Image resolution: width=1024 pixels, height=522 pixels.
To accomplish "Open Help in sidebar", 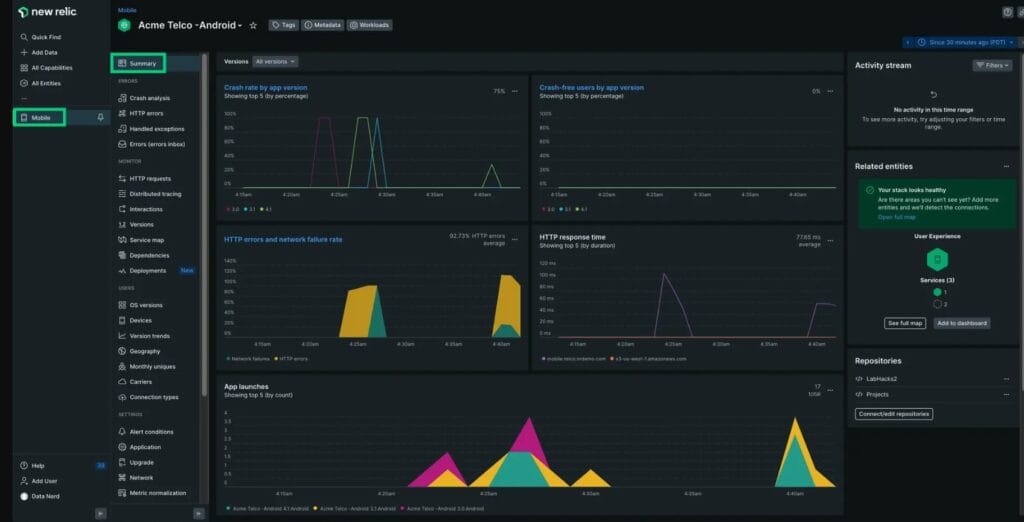I will click(x=33, y=466).
